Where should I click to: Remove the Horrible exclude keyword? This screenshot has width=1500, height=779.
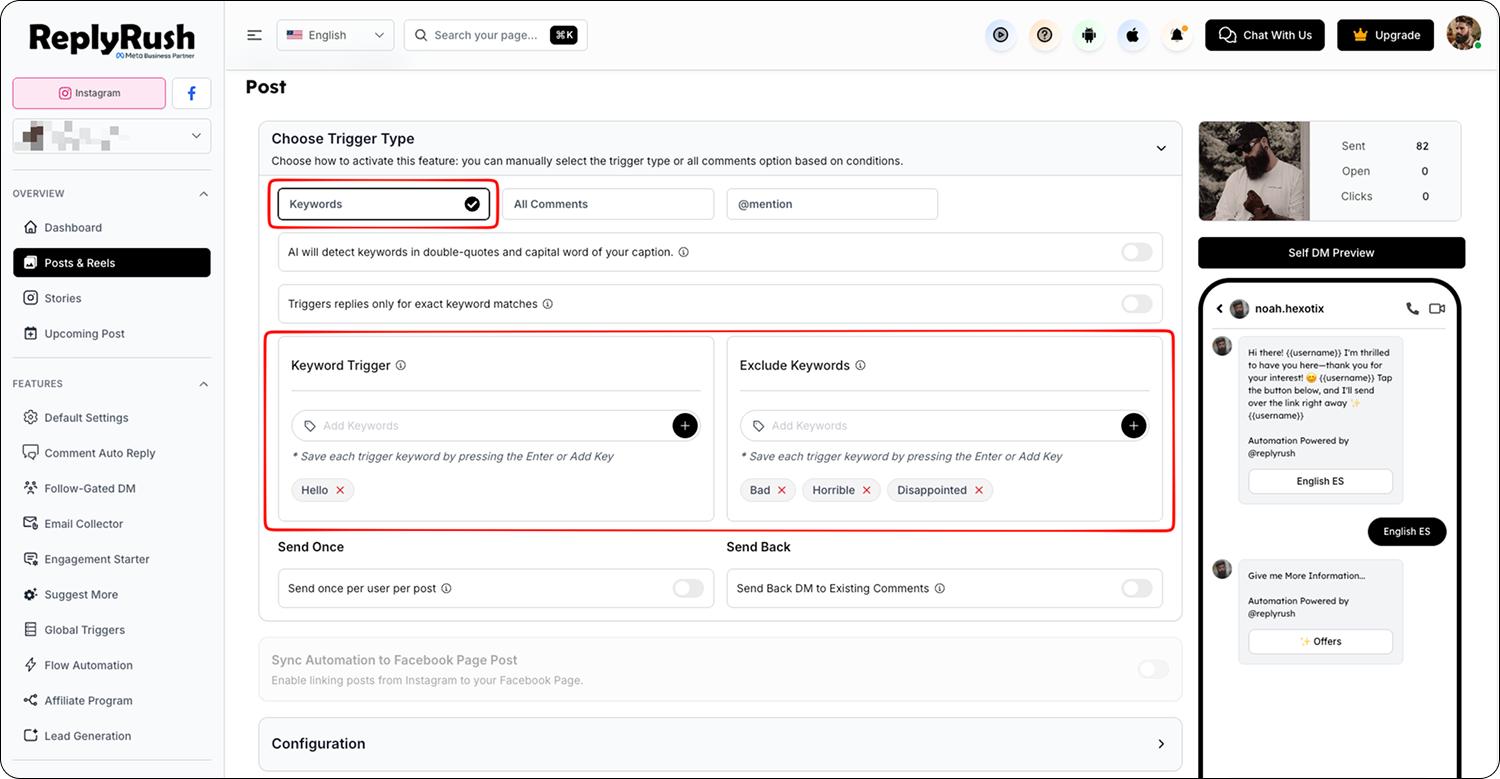(867, 490)
